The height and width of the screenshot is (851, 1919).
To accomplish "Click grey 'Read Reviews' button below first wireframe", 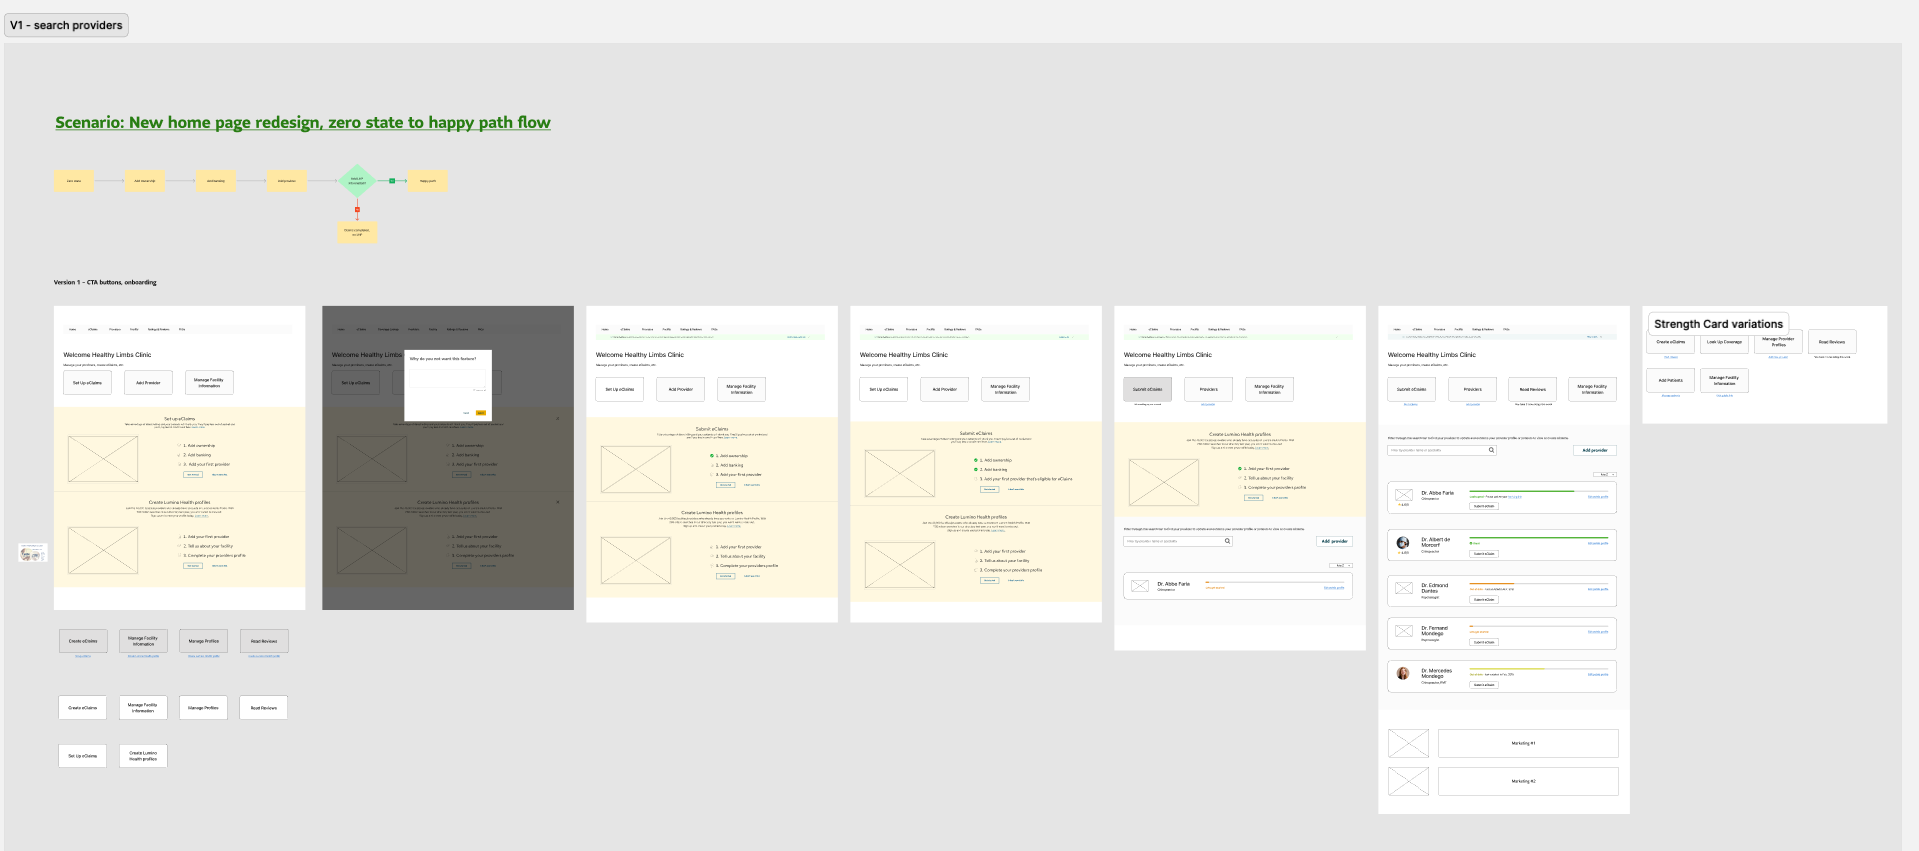I will pyautogui.click(x=264, y=641).
